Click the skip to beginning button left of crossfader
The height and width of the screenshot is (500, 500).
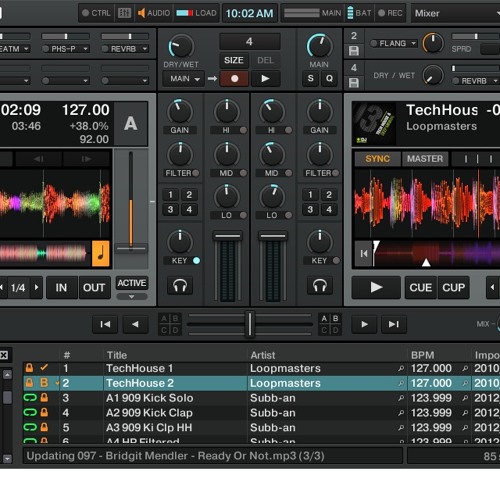click(105, 324)
